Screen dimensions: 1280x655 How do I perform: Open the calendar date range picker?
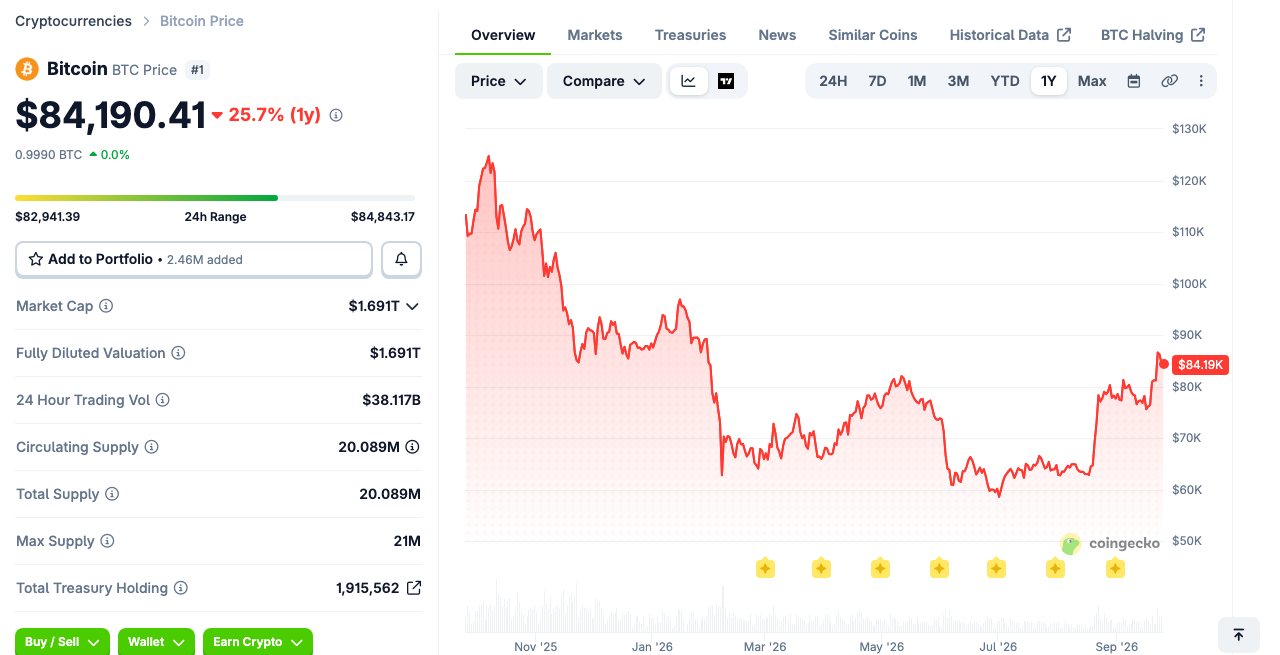[1134, 81]
